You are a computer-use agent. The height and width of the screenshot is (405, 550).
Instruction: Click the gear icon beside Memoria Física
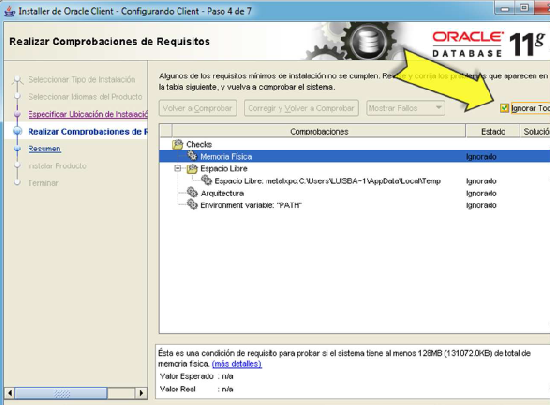pyautogui.click(x=192, y=156)
